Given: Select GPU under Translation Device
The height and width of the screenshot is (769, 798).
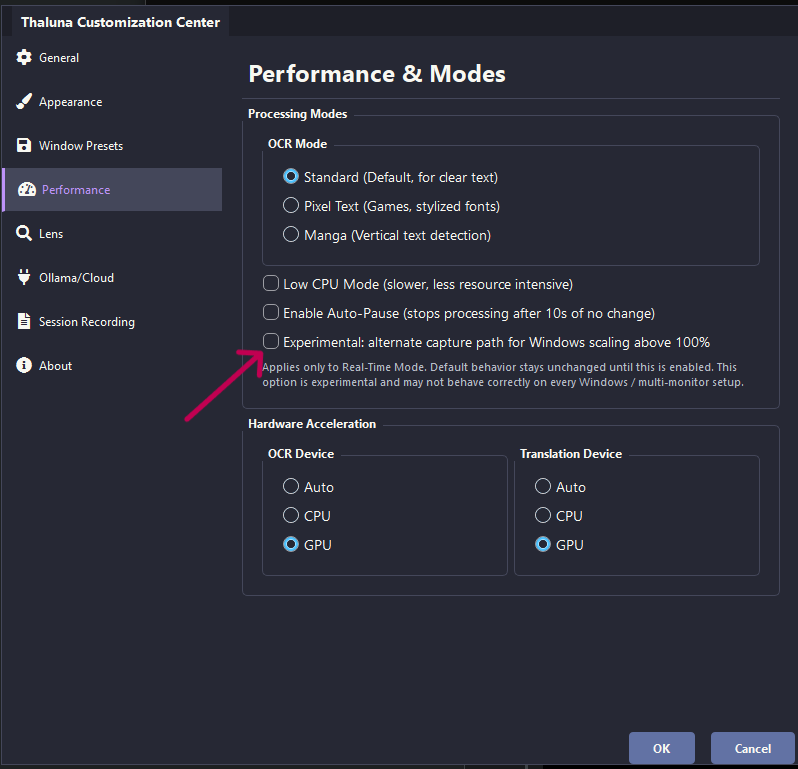Looking at the screenshot, I should (543, 545).
